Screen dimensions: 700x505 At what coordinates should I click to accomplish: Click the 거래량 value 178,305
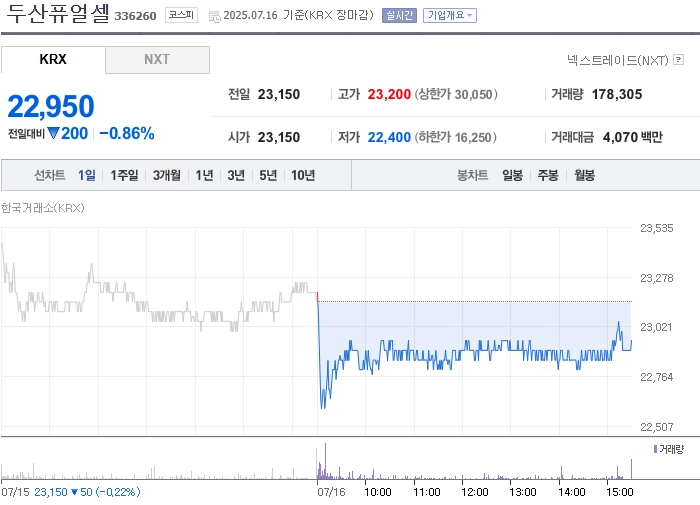click(x=617, y=94)
